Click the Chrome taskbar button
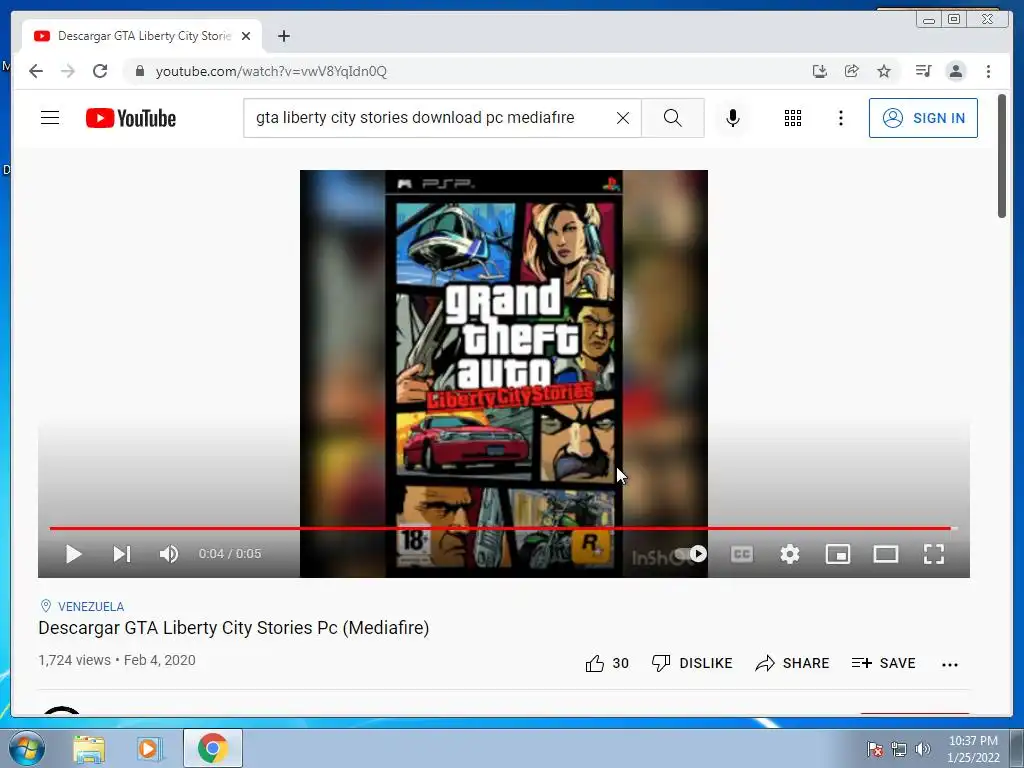This screenshot has width=1024, height=768. coord(213,748)
